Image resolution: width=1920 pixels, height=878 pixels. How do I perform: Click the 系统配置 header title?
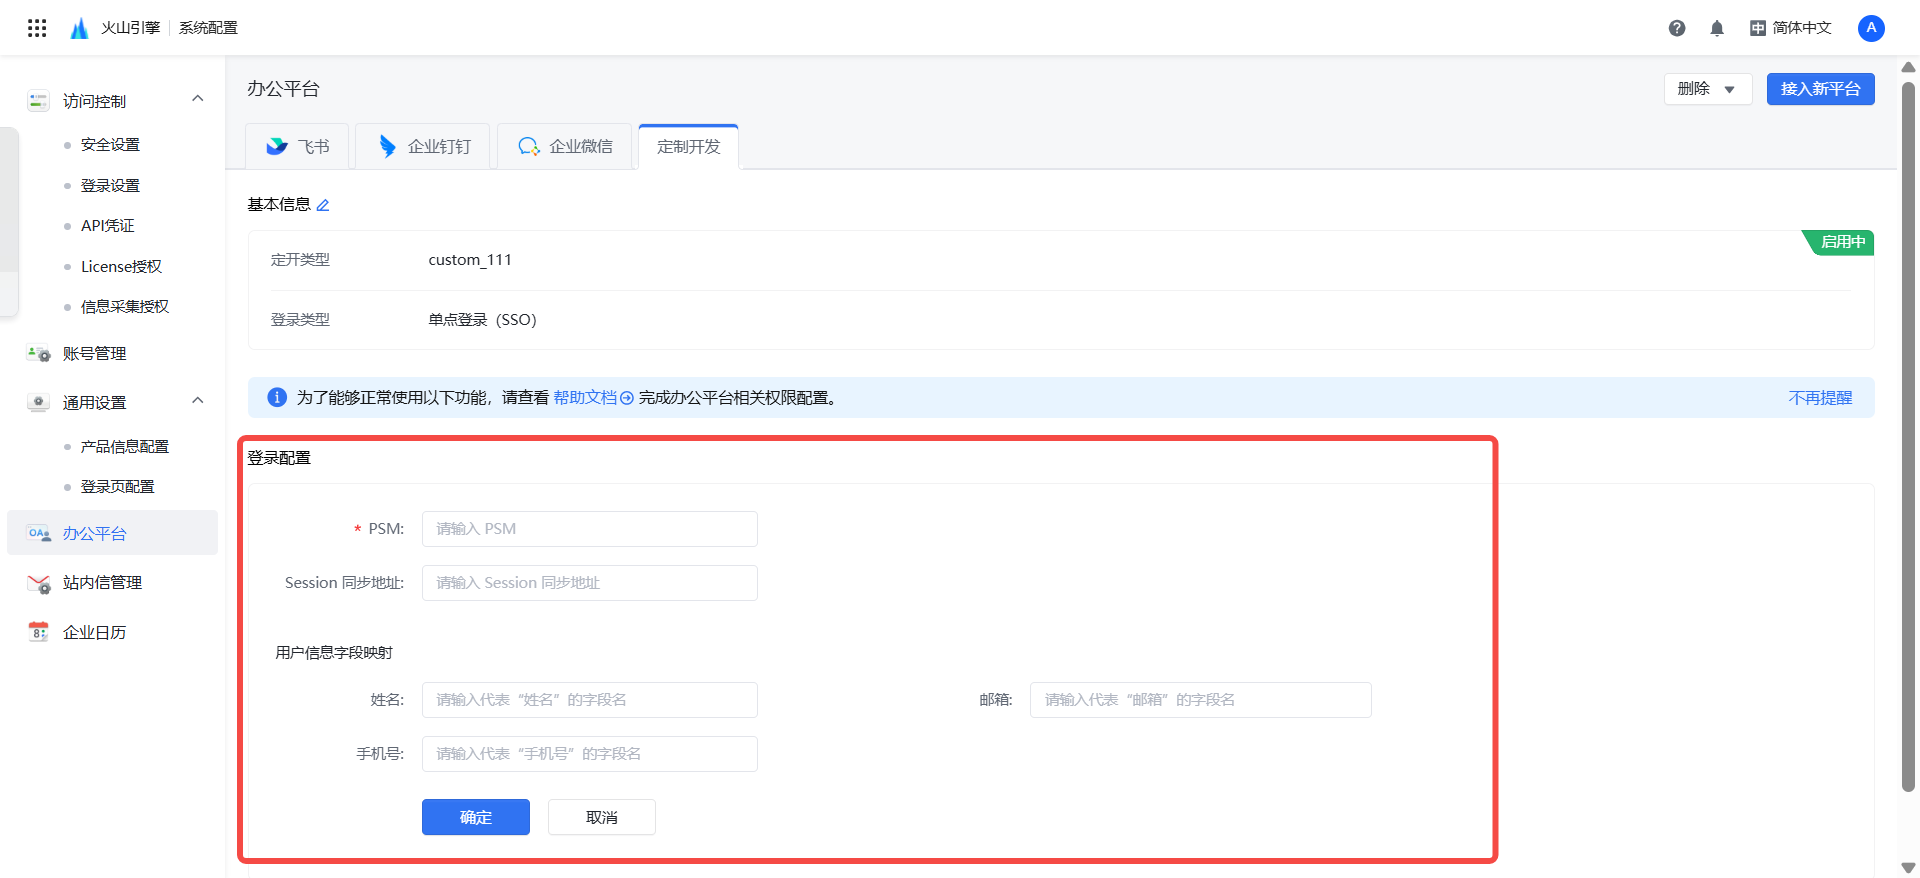[208, 28]
